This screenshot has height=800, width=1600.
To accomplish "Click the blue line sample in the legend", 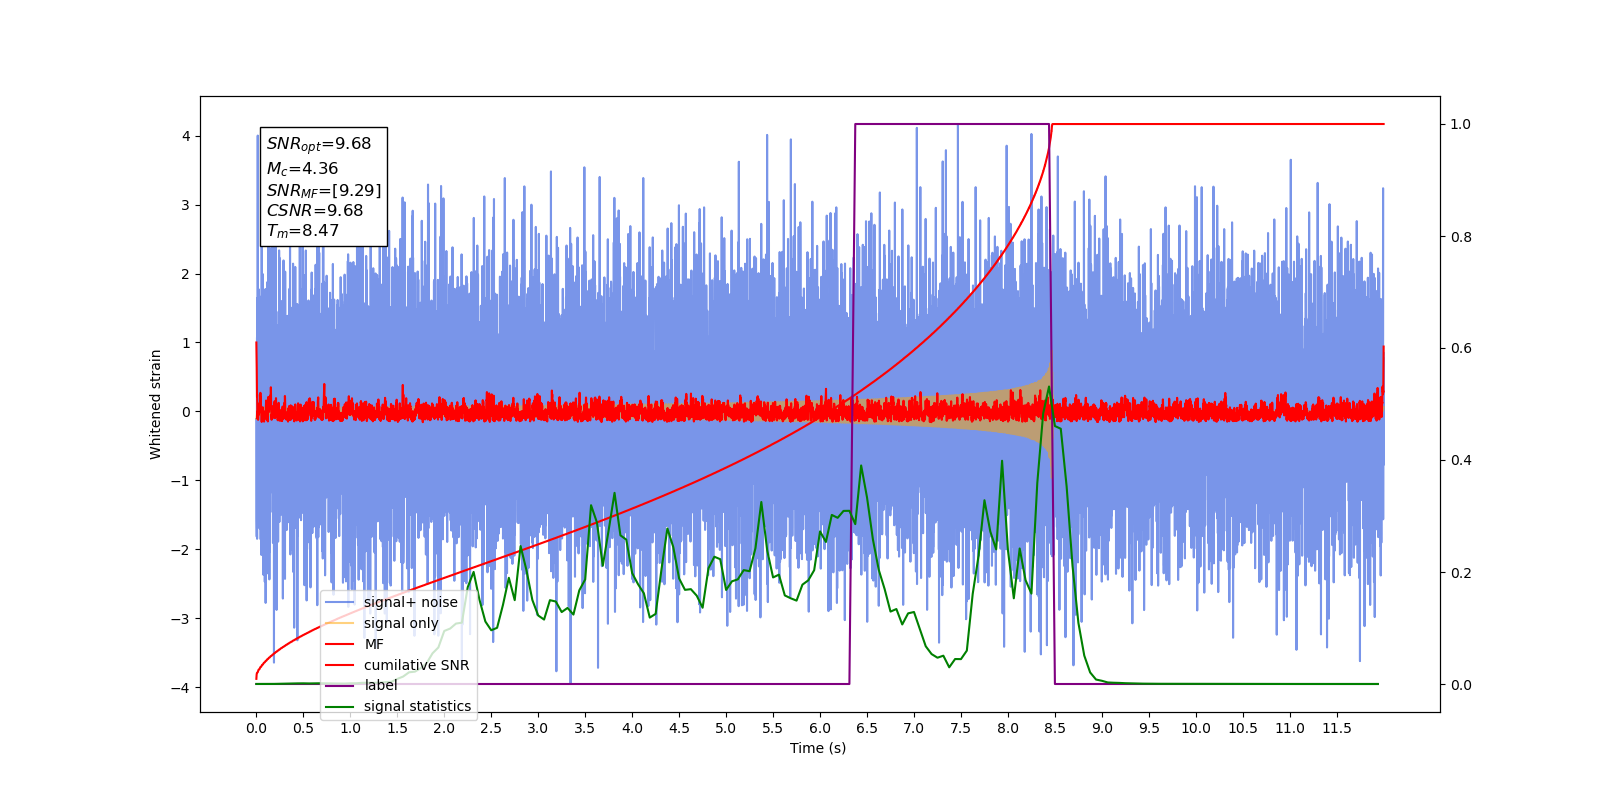I will coord(340,602).
